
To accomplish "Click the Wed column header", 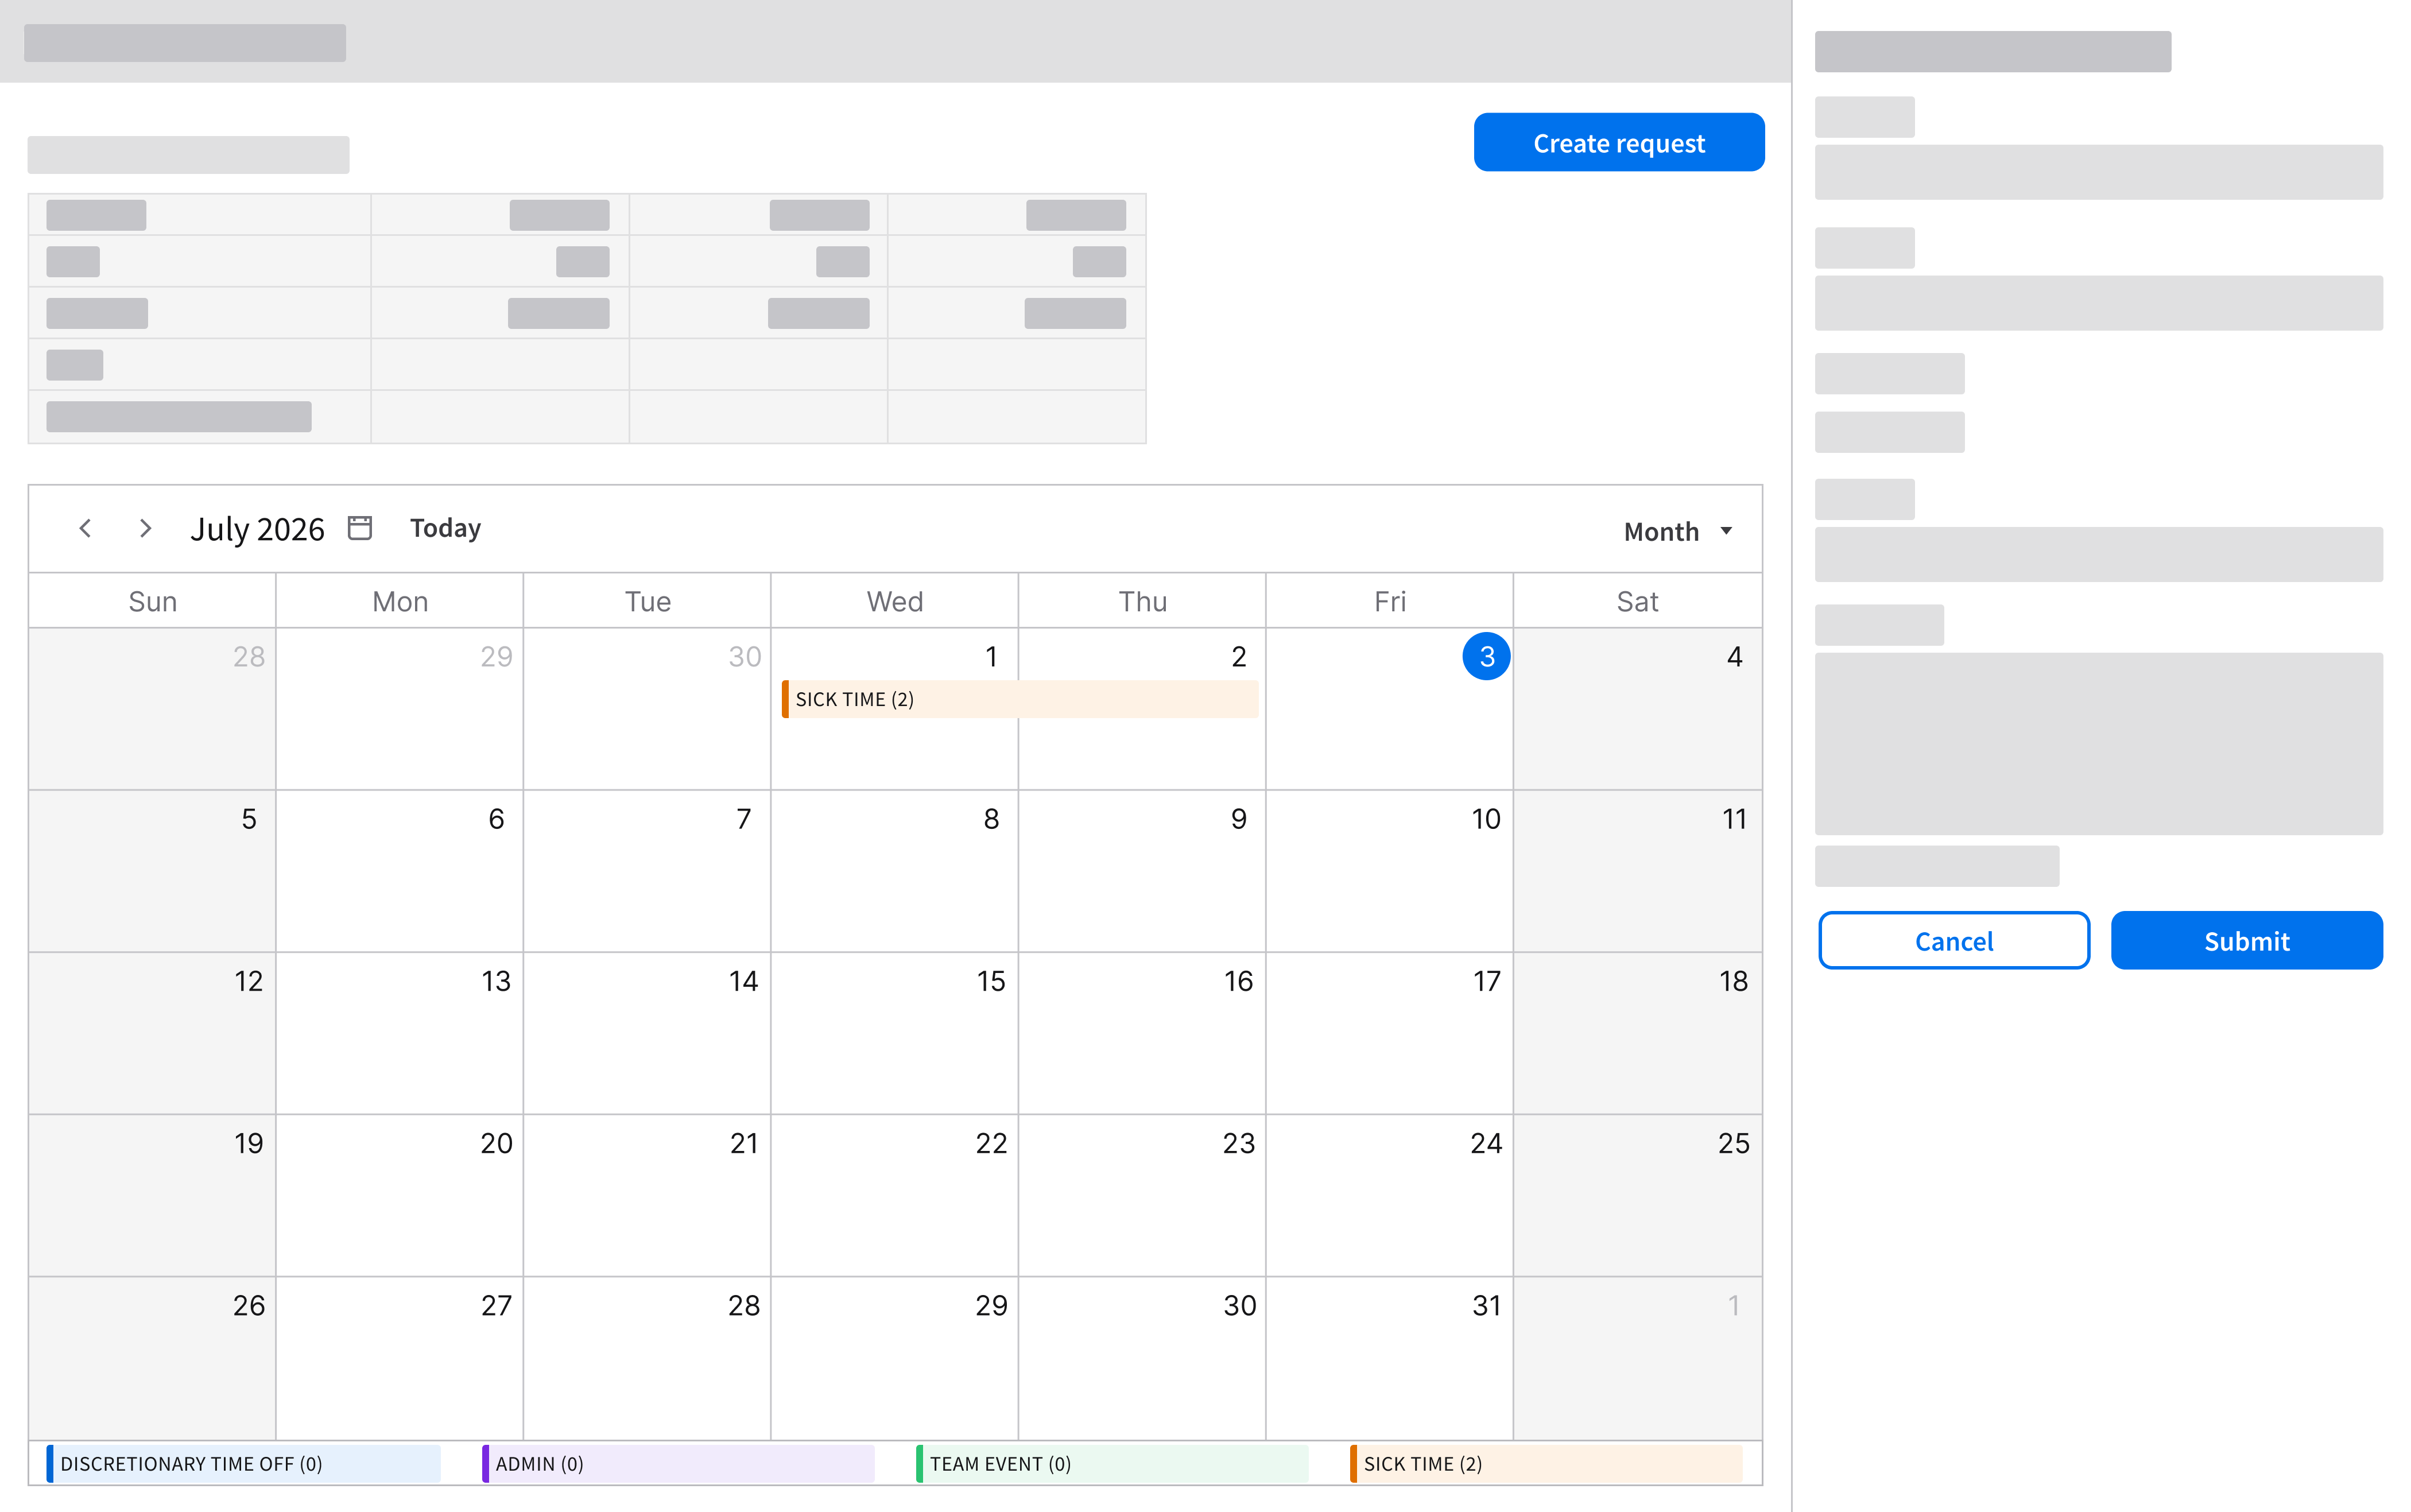I will tap(894, 601).
